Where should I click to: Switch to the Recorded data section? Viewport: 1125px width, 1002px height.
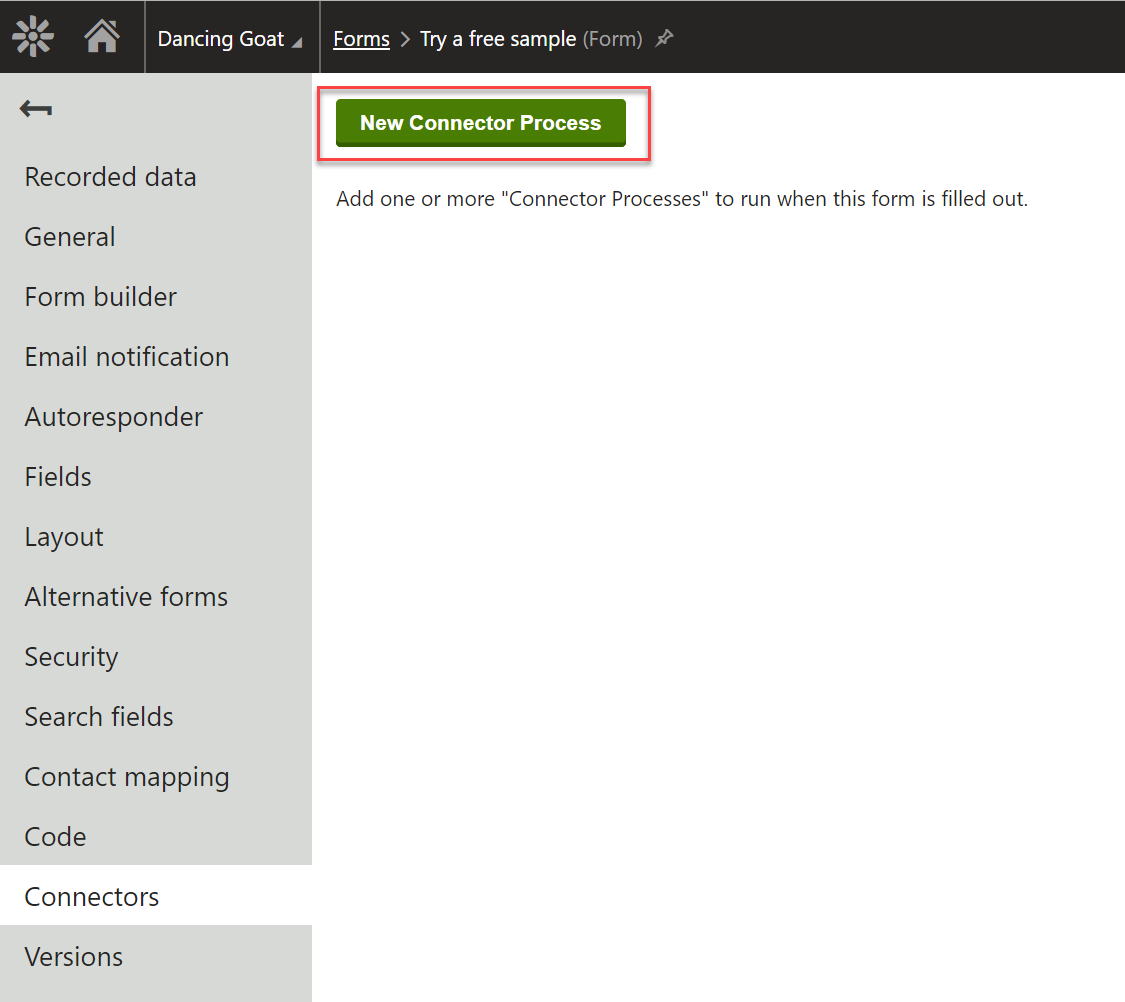110,176
